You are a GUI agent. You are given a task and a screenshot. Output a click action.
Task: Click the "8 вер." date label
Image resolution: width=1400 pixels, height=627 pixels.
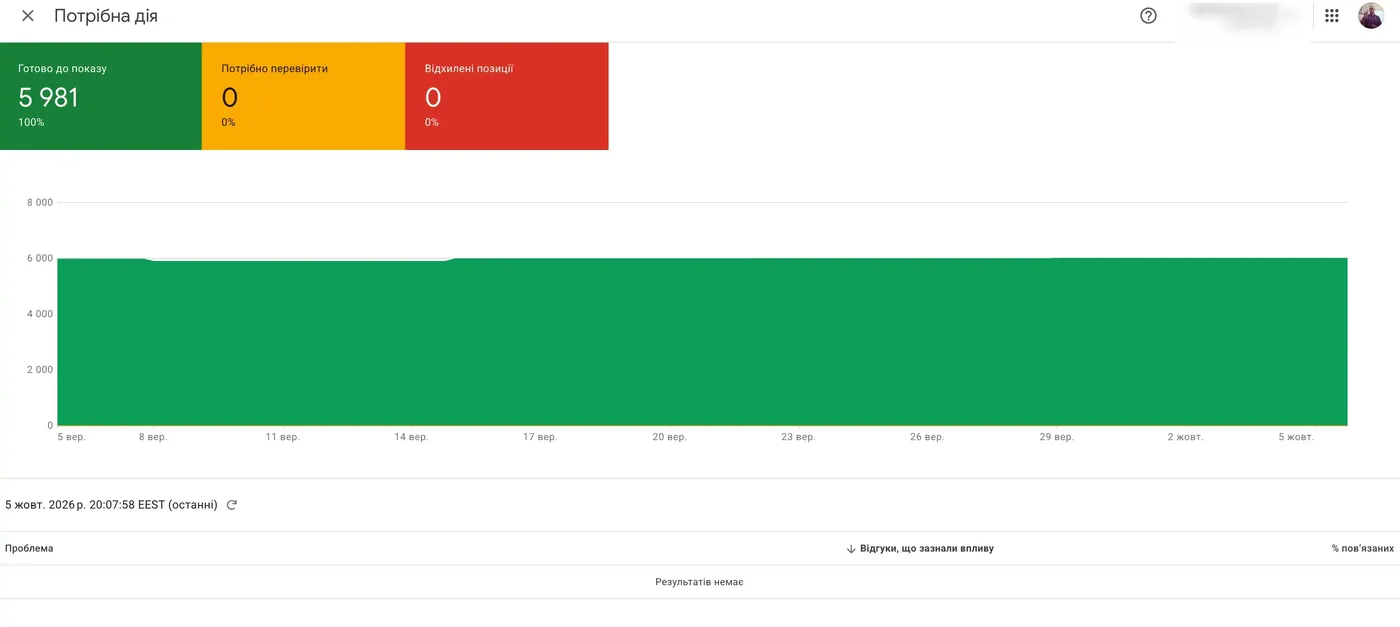point(152,437)
